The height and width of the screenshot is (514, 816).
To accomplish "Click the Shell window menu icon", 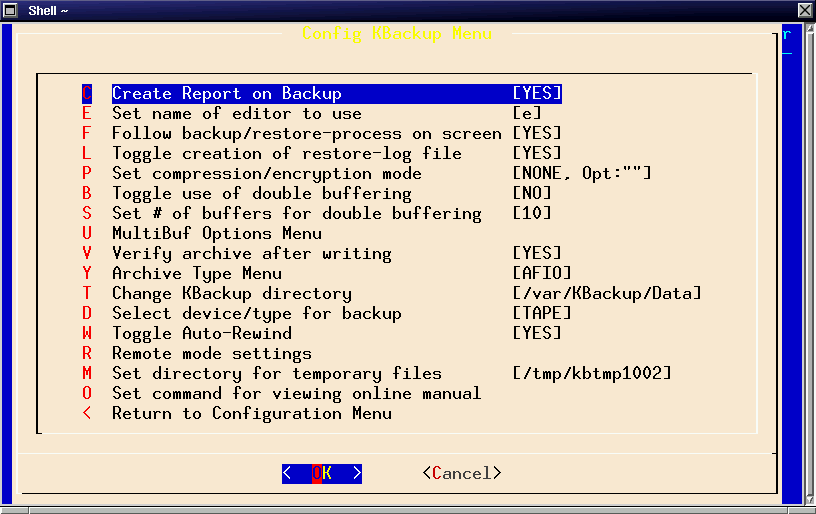I will pyautogui.click(x=9, y=9).
